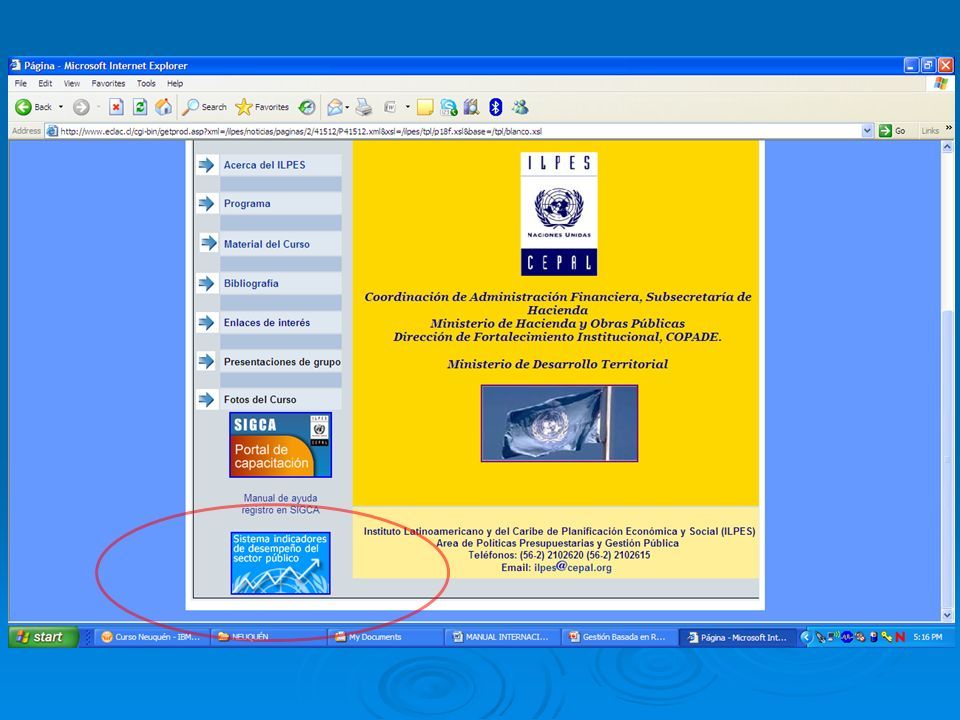Expand the address bar dropdown
Viewport: 960px width, 720px height.
coord(867,130)
